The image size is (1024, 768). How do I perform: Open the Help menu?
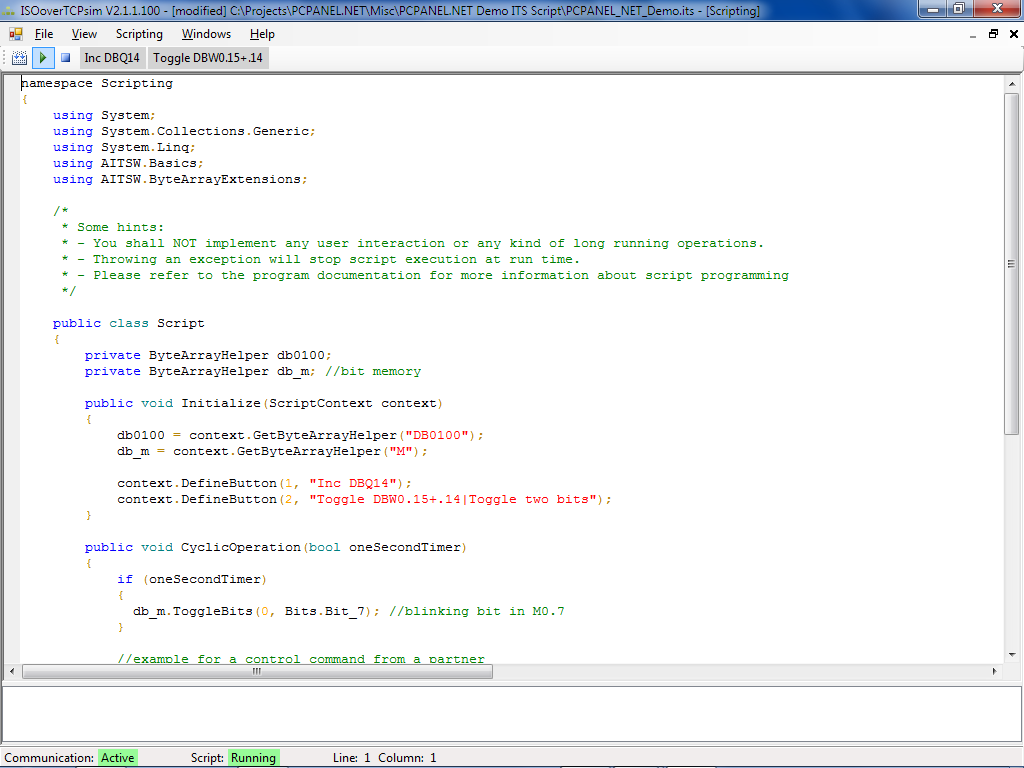coord(262,34)
